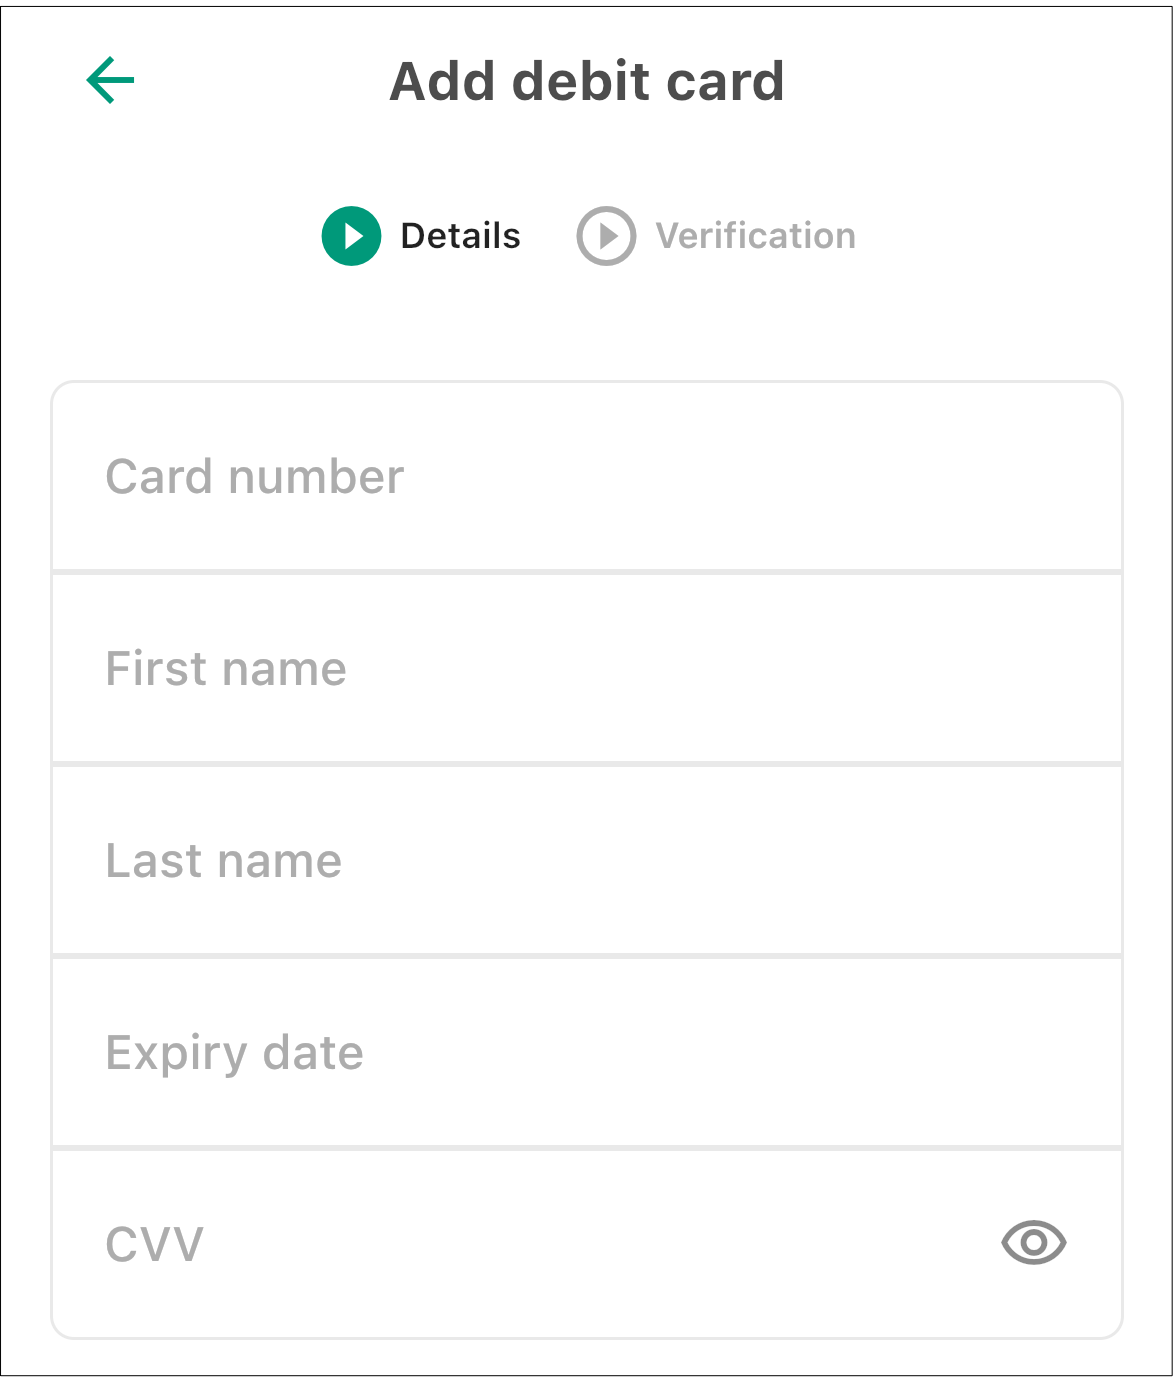1173x1377 pixels.
Task: Click the Card number placeholder text
Action: [255, 477]
